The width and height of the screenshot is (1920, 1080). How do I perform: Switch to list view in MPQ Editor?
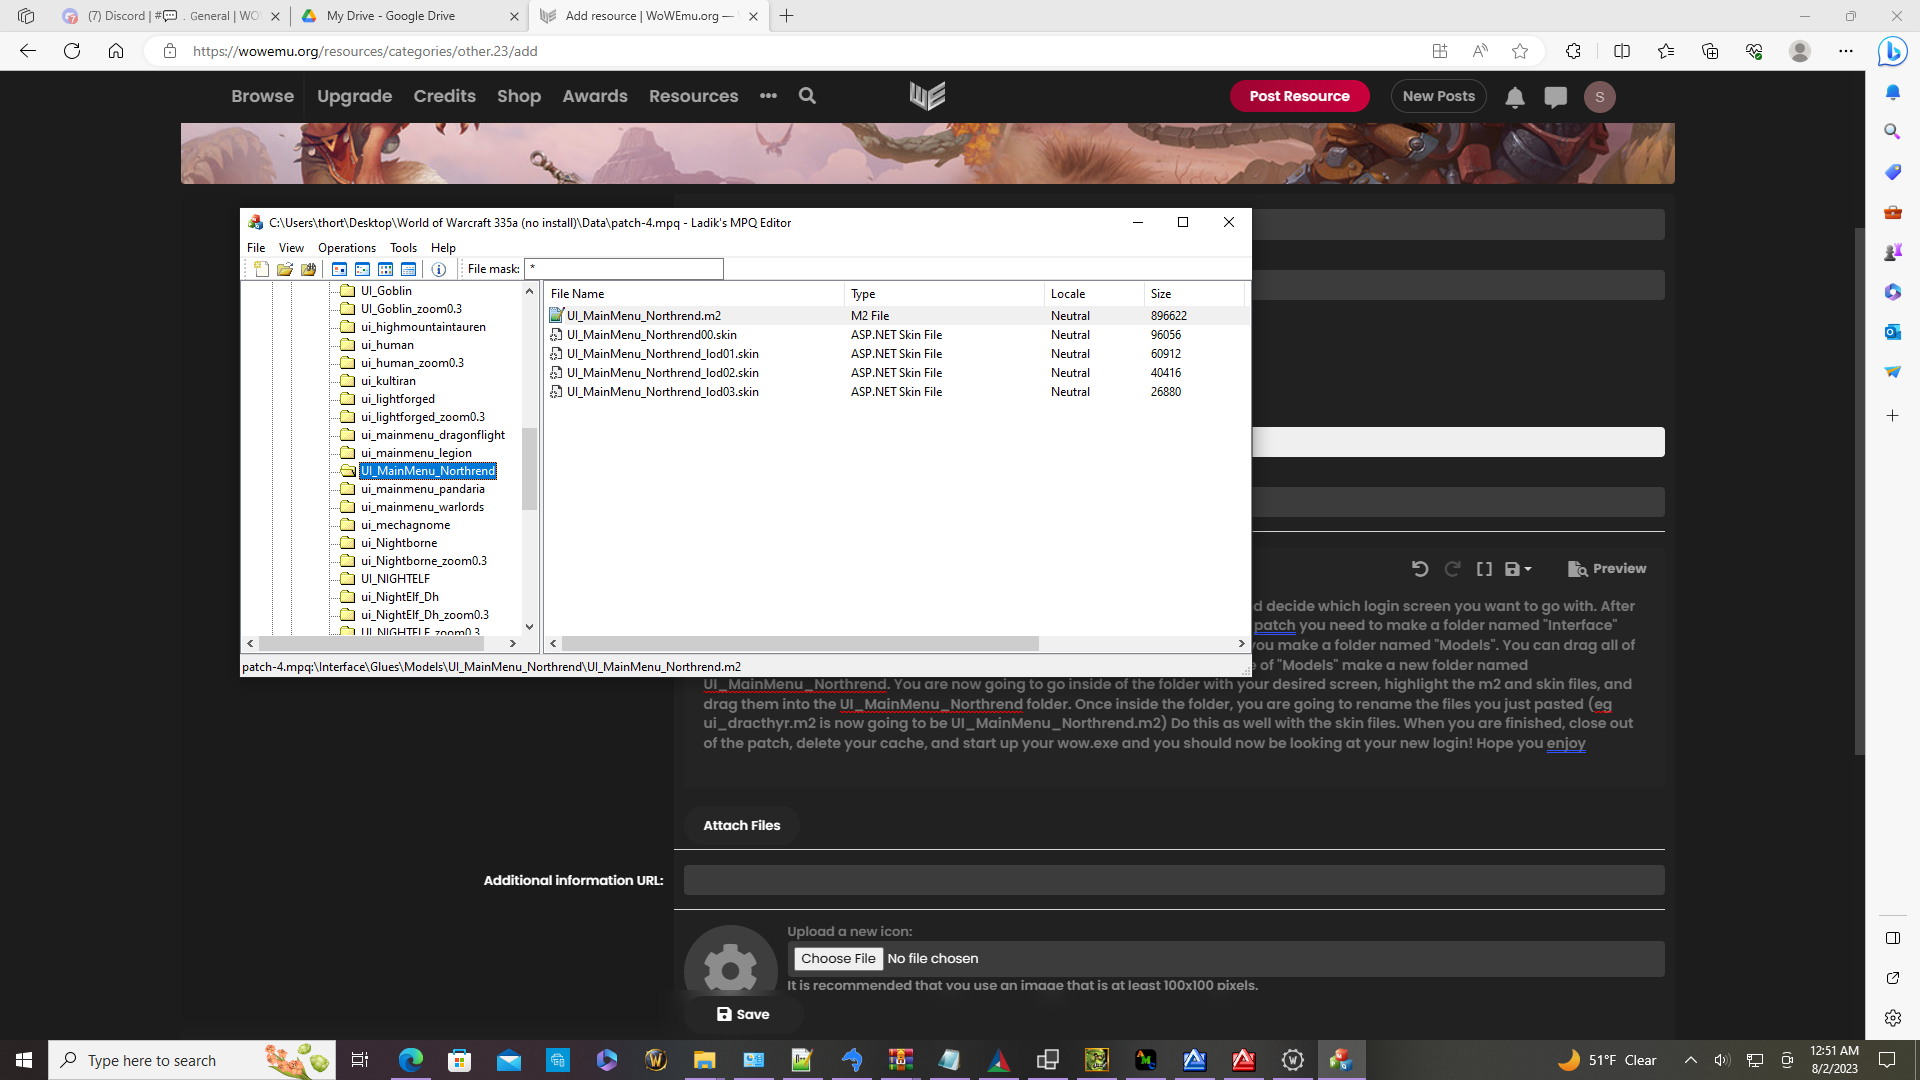click(x=385, y=269)
